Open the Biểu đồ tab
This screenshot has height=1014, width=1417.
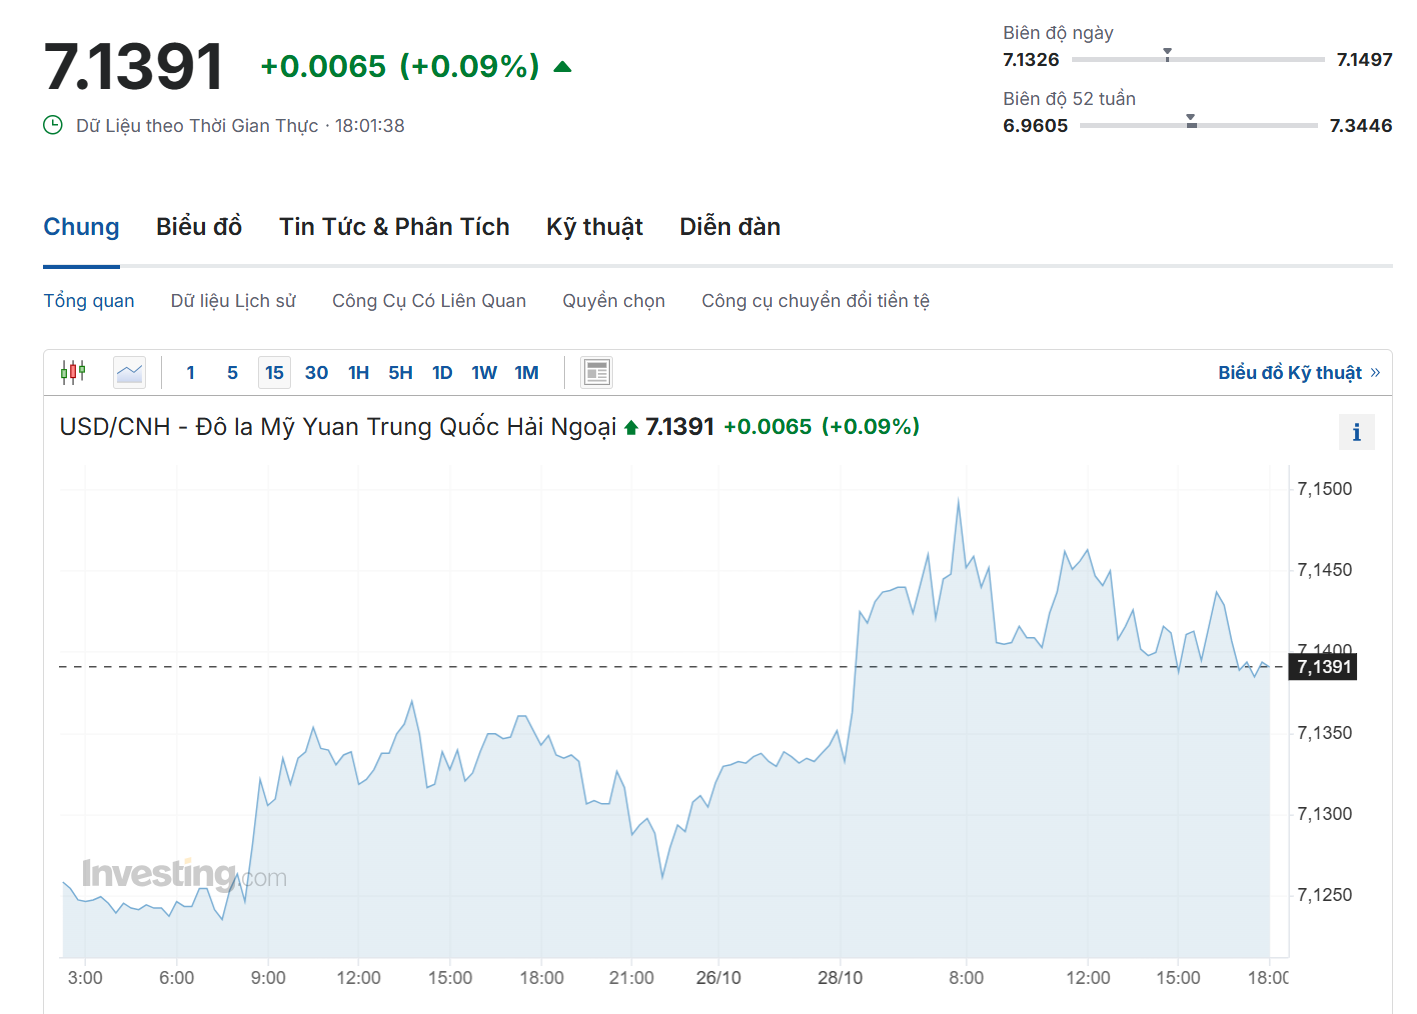tap(199, 227)
